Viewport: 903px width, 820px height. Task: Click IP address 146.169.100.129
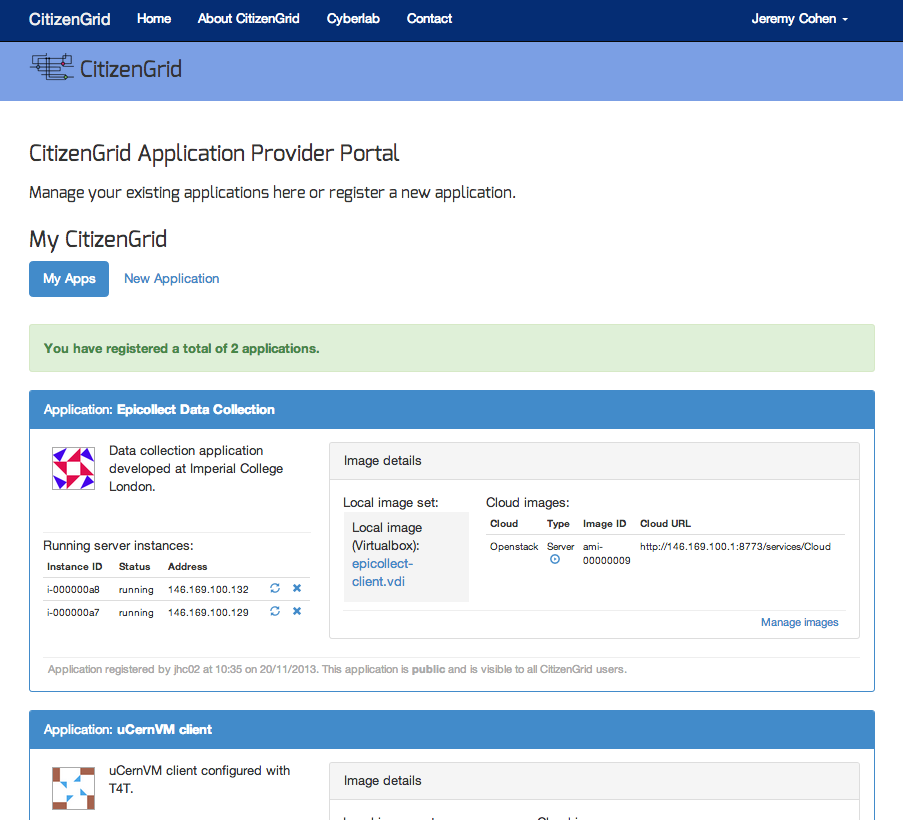pos(208,613)
